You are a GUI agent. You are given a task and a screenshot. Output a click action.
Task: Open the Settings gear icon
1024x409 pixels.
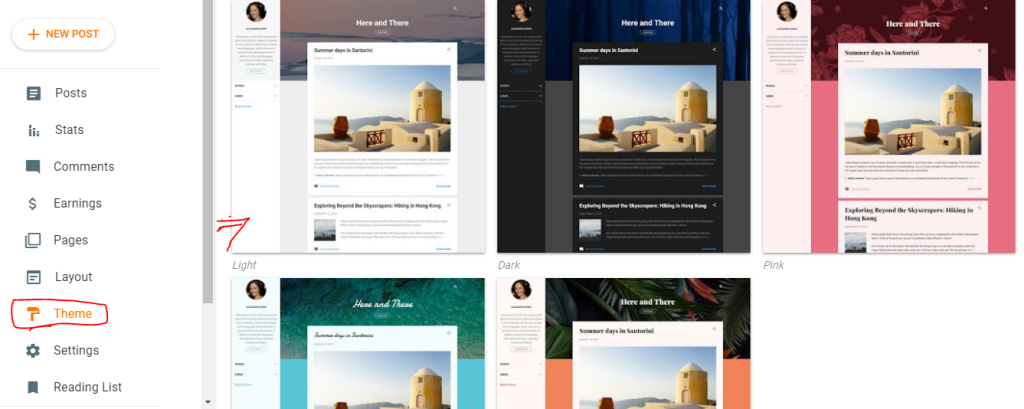coord(33,351)
